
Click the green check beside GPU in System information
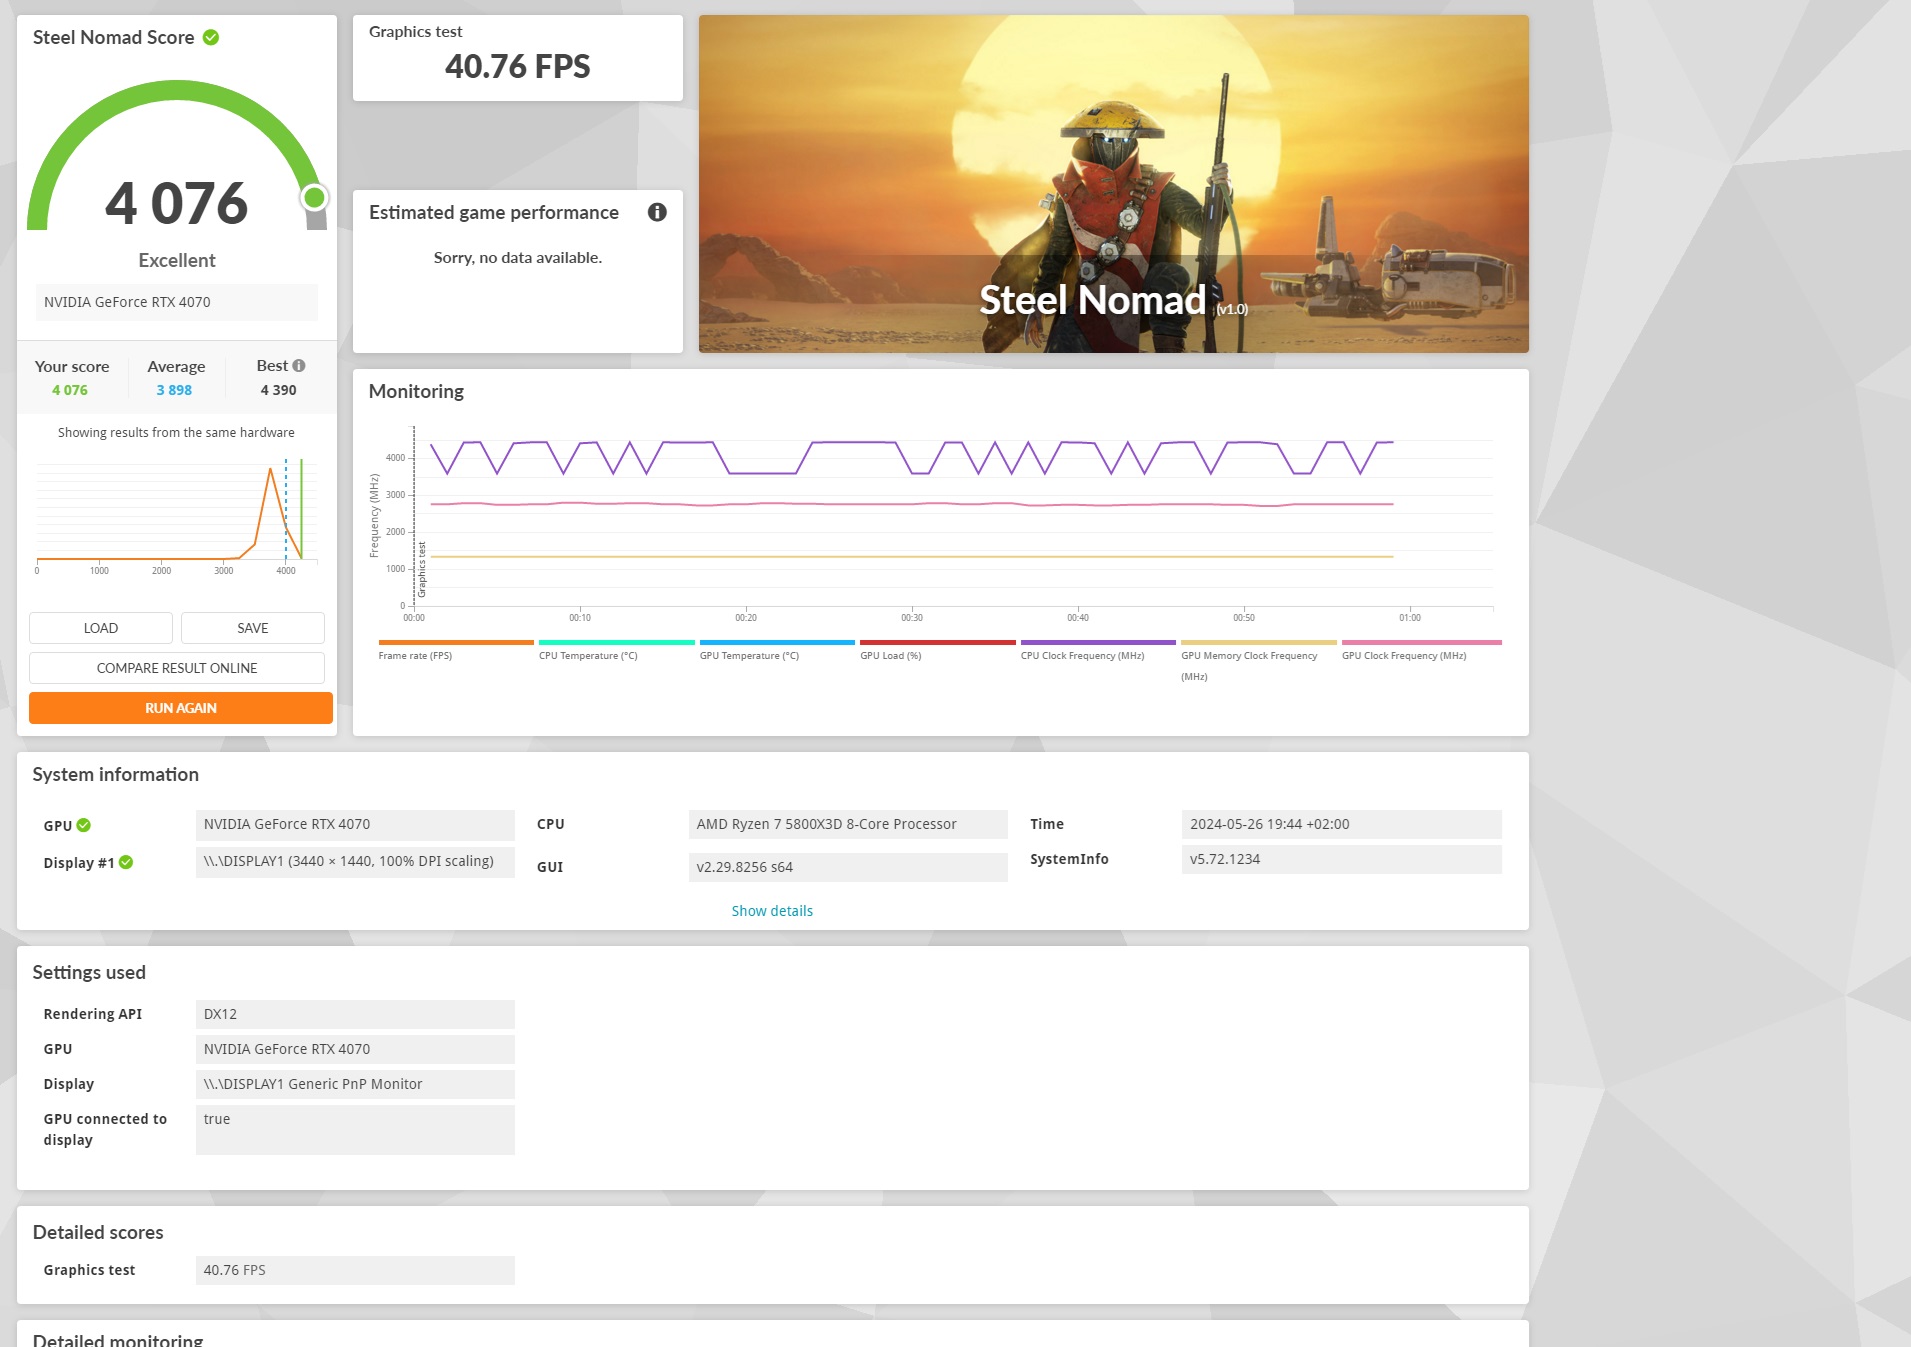coord(84,825)
